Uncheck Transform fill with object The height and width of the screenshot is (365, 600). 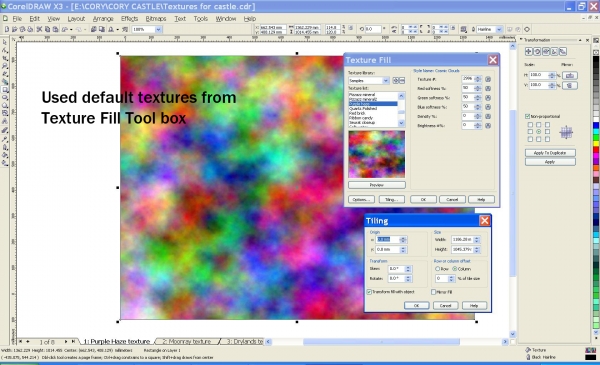pyautogui.click(x=369, y=292)
